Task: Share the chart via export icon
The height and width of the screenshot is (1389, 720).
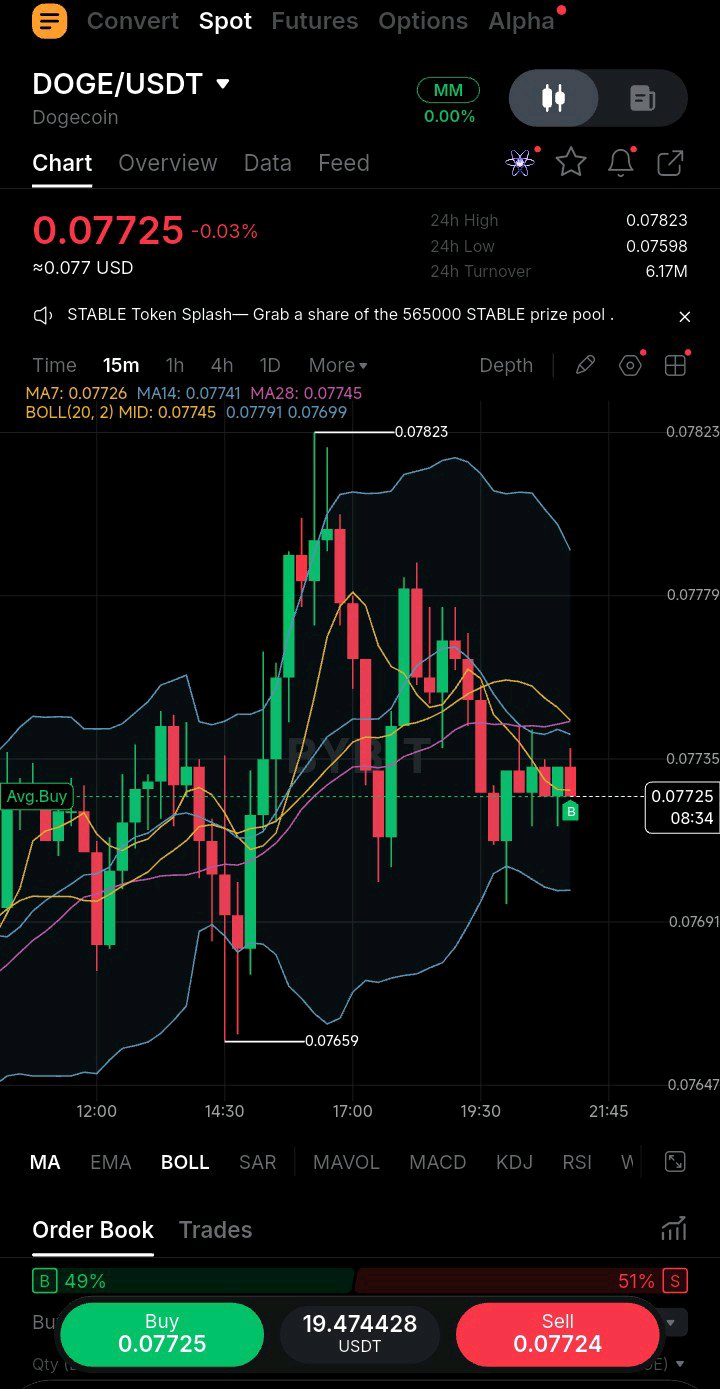Action: click(x=670, y=162)
